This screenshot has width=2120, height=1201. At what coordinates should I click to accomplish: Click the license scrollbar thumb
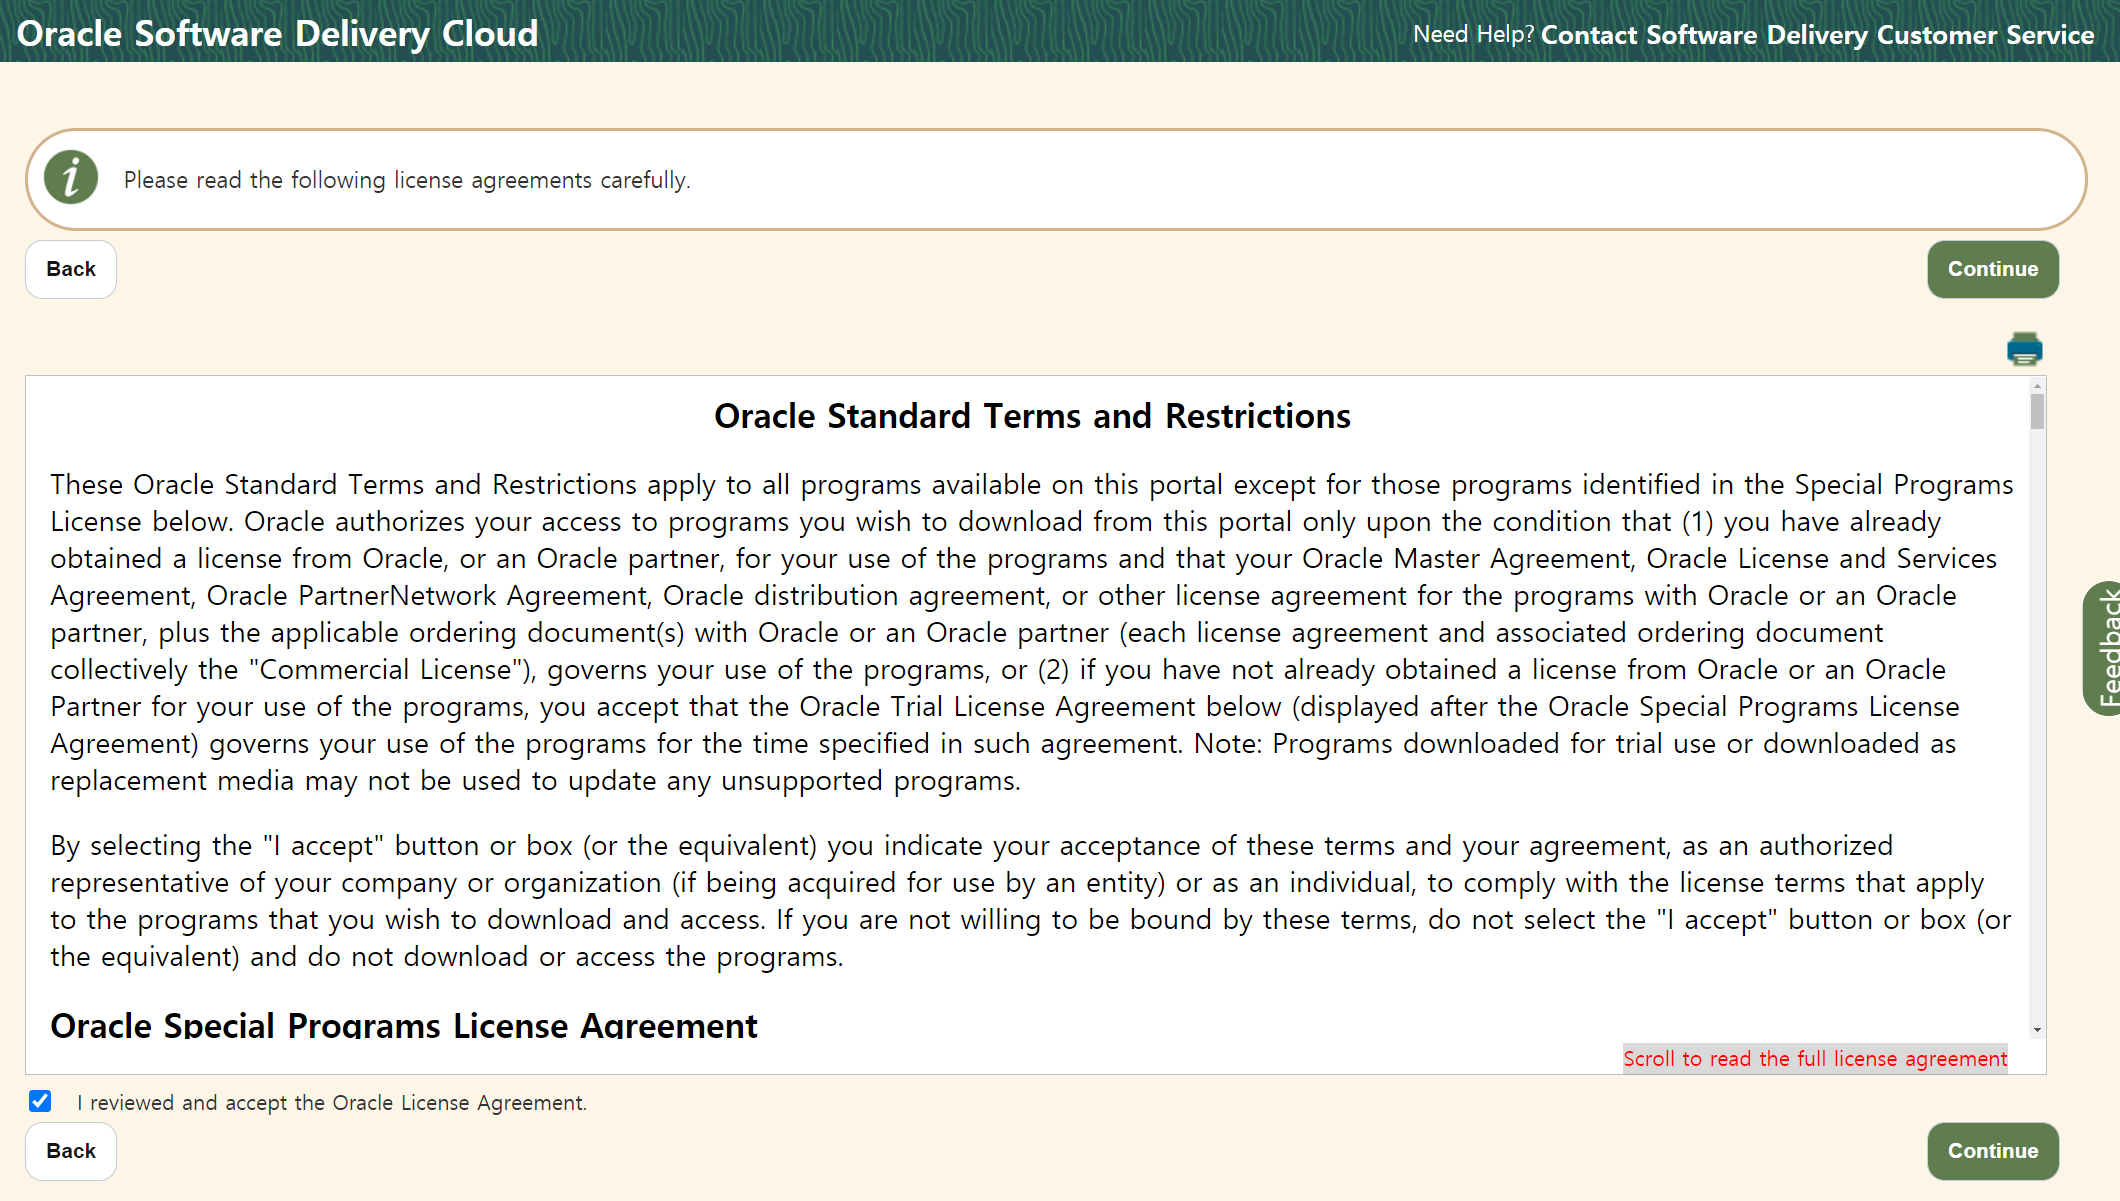(2037, 411)
